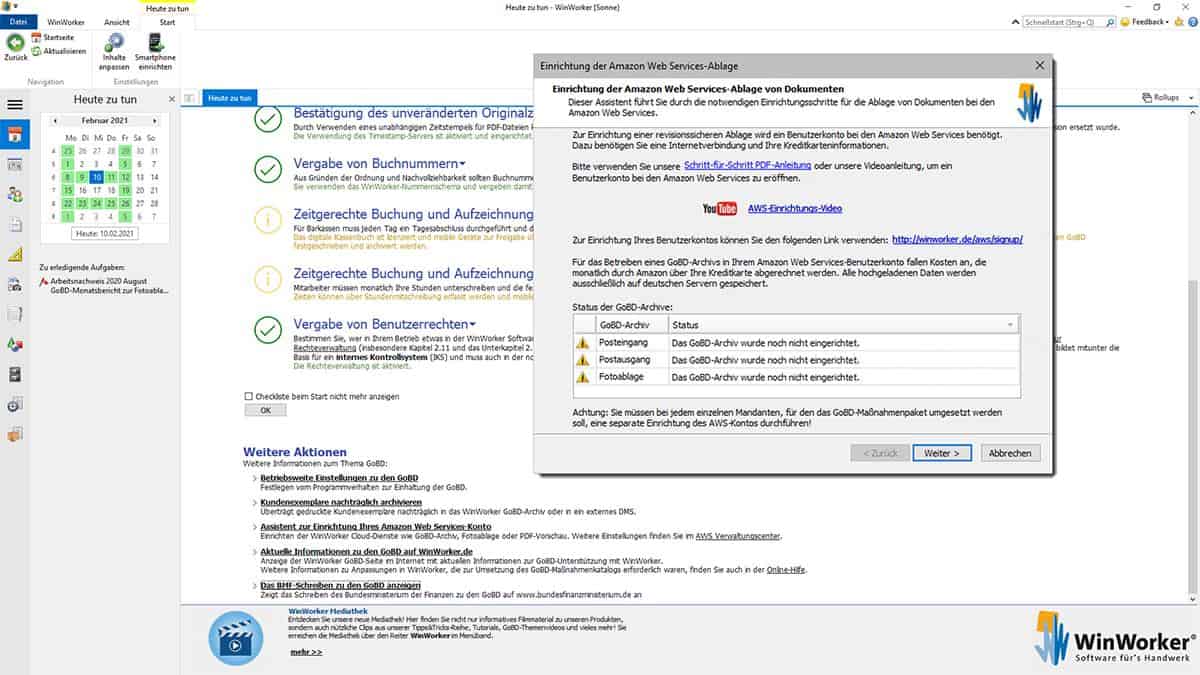
Task: Select the calendar icon in the left sidebar
Action: (15, 135)
